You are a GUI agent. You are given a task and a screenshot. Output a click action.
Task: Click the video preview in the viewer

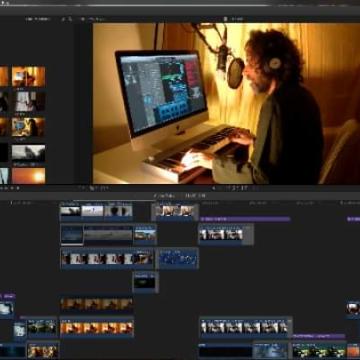[x=226, y=103]
